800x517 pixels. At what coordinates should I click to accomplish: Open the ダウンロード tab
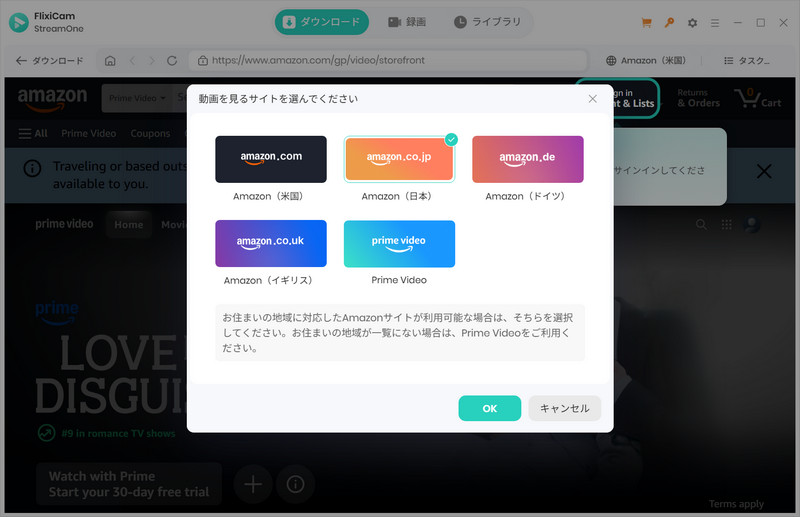321,22
